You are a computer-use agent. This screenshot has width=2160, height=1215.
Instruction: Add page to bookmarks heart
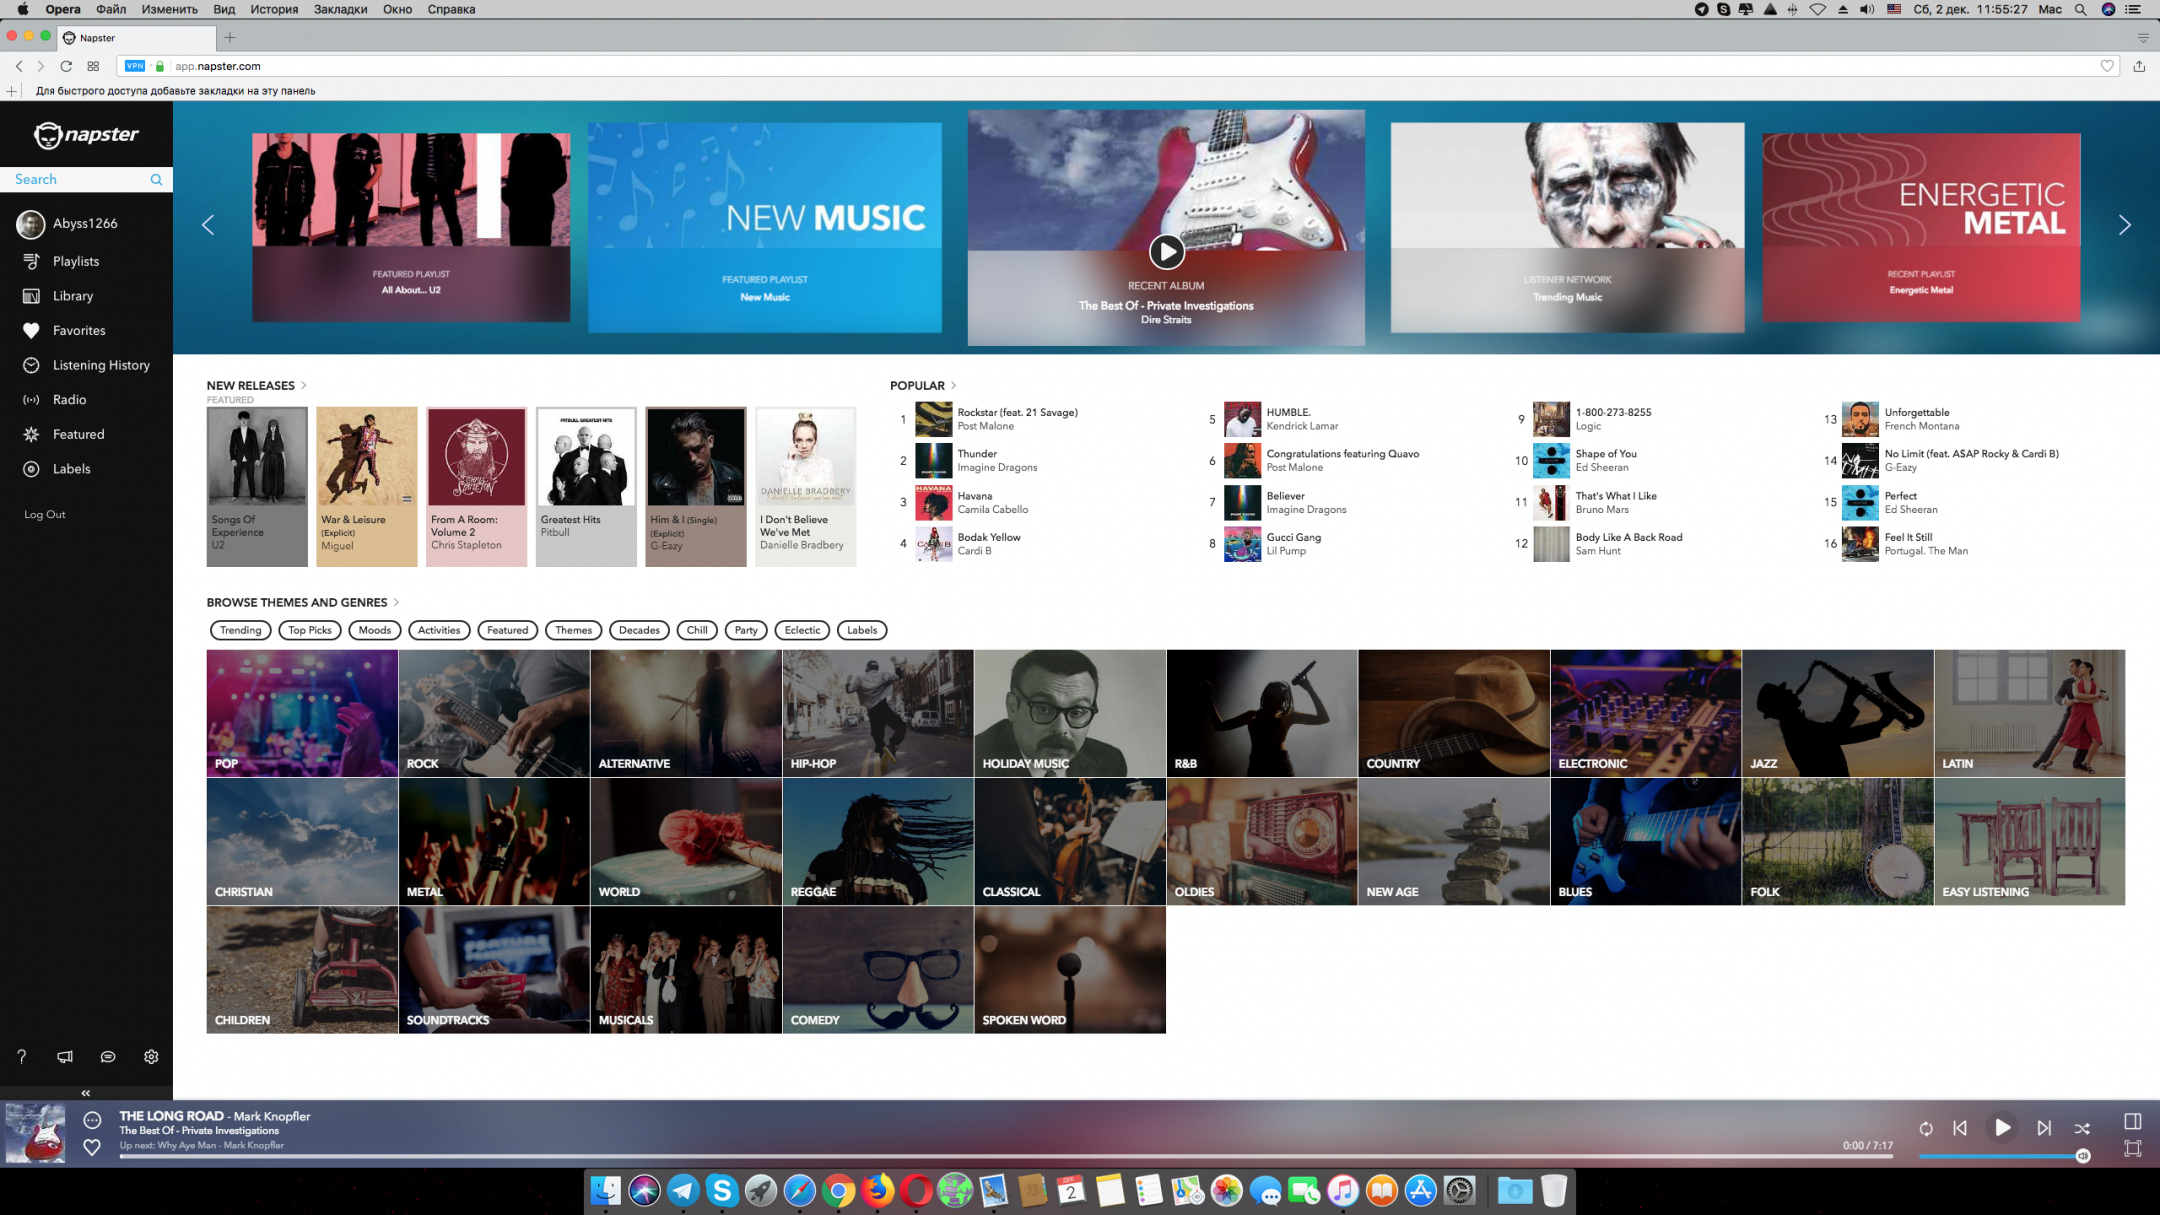coord(2107,66)
